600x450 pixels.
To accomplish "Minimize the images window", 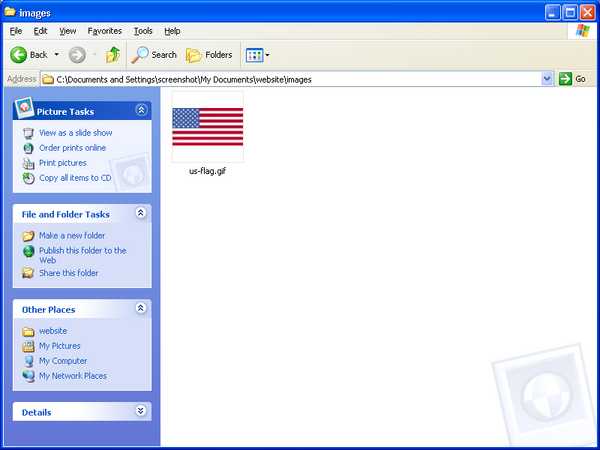I will point(552,13).
